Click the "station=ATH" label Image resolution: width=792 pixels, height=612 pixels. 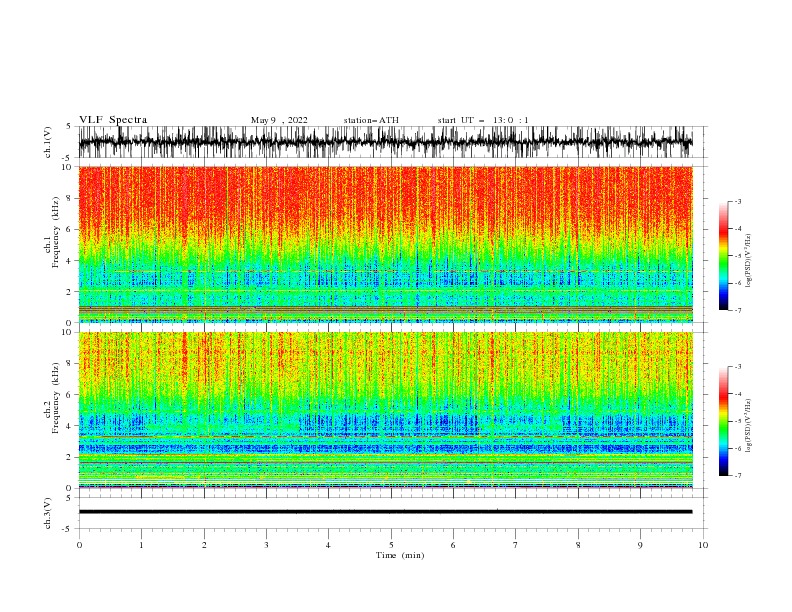(371, 120)
